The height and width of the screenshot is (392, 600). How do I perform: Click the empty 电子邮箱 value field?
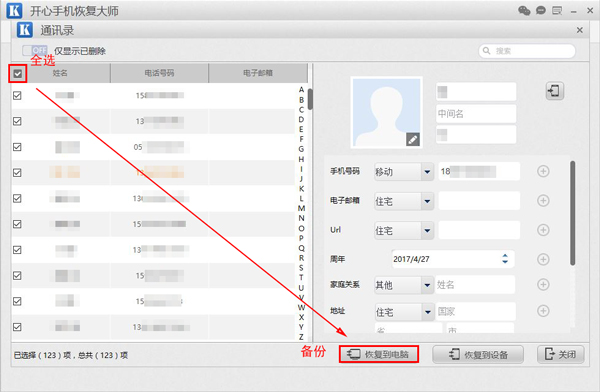[479, 201]
